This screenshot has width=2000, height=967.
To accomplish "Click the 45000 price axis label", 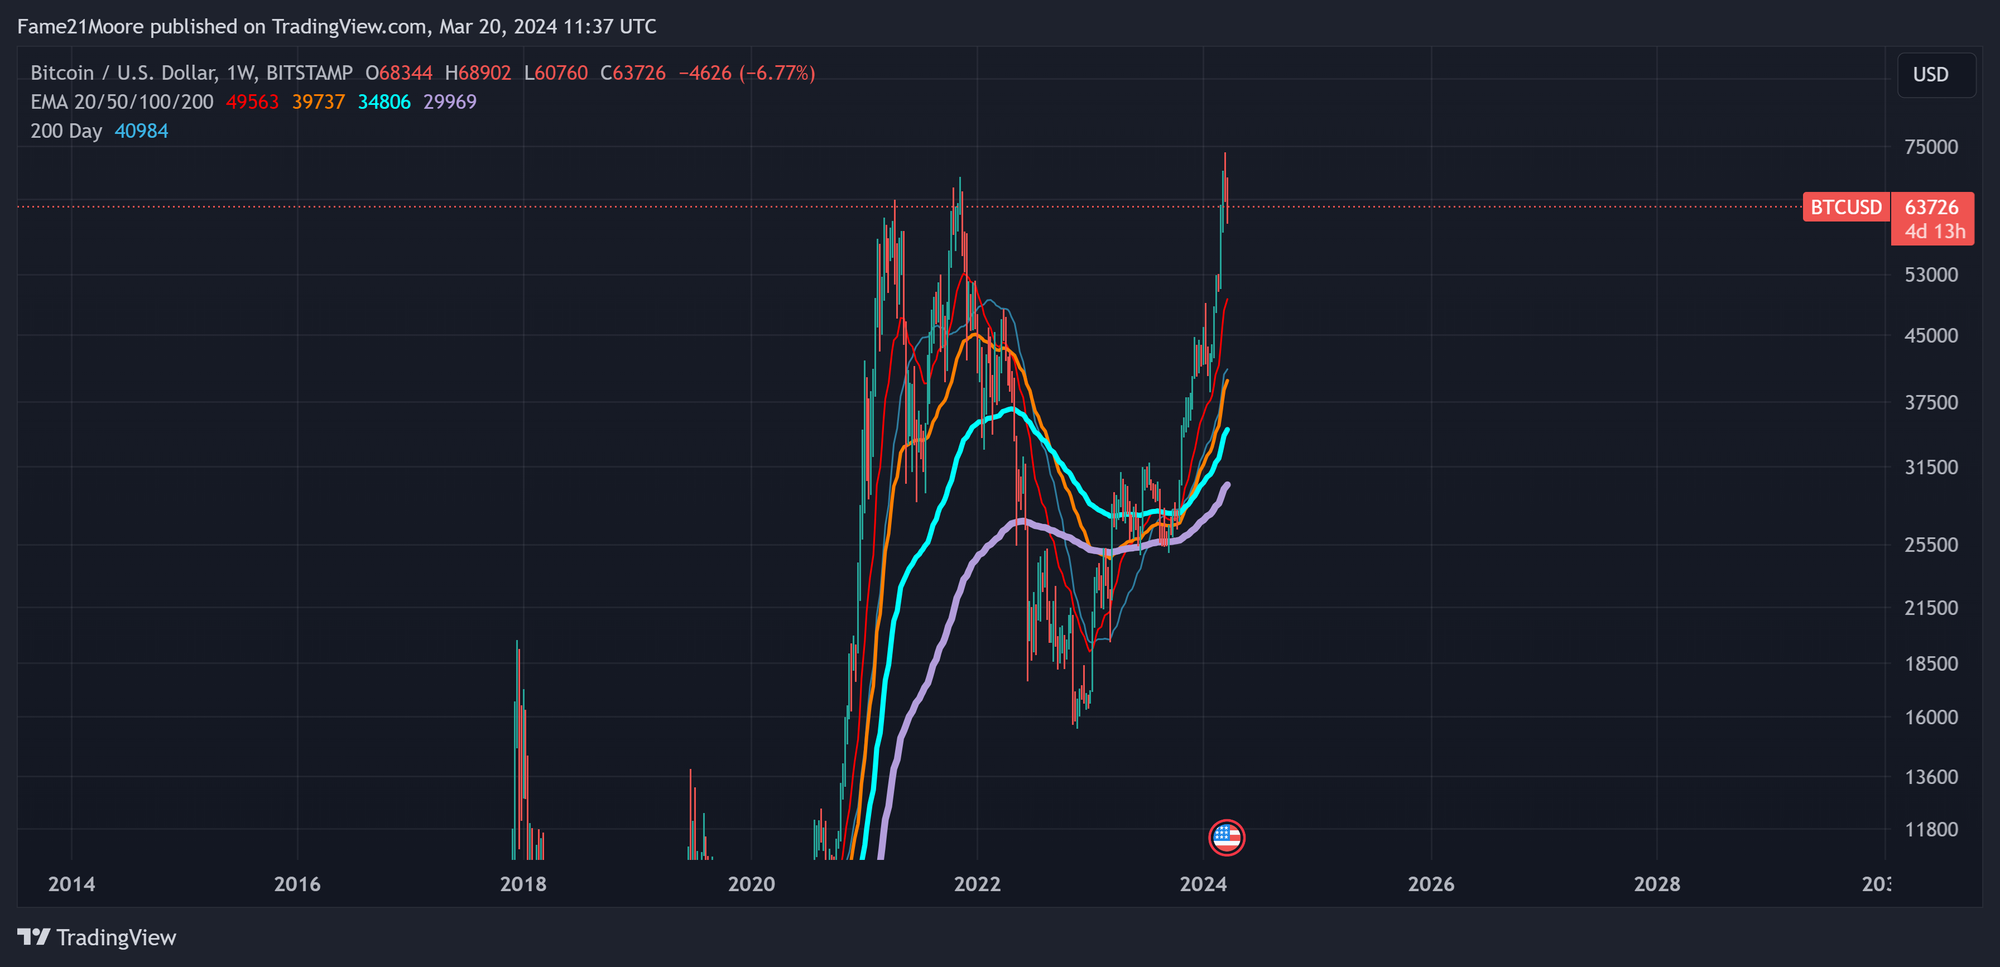I will (1931, 336).
